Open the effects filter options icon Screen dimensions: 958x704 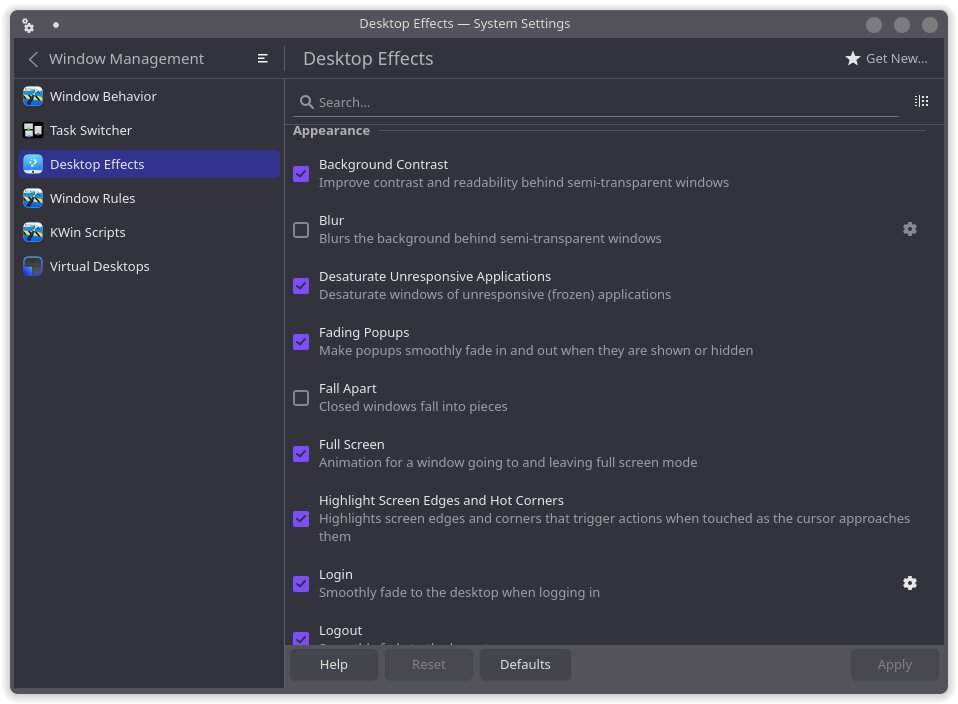pyautogui.click(x=921, y=101)
